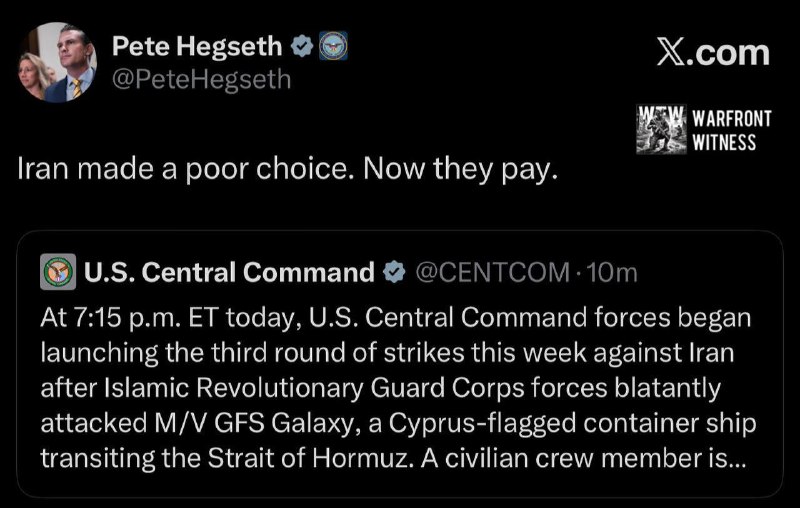The width and height of the screenshot is (800, 508).
Task: Open the @PeteHegseth handle link
Action: (x=201, y=80)
